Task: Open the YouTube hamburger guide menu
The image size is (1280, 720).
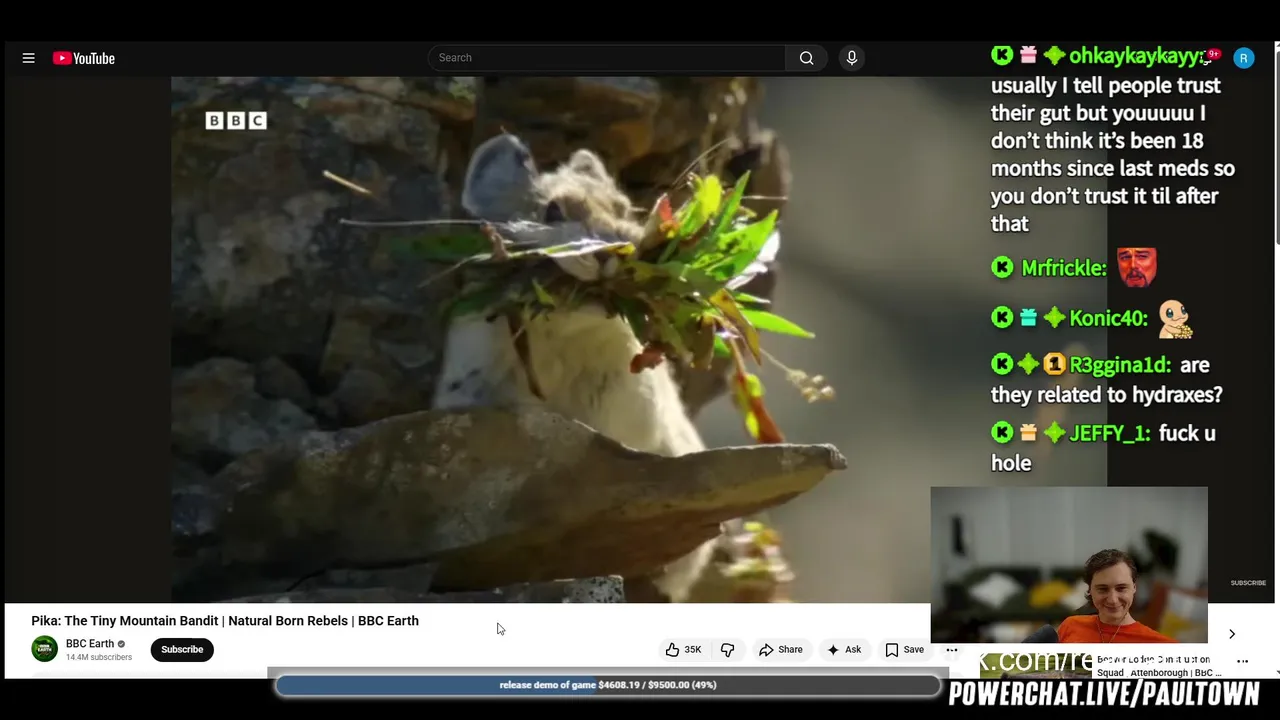Action: click(29, 58)
